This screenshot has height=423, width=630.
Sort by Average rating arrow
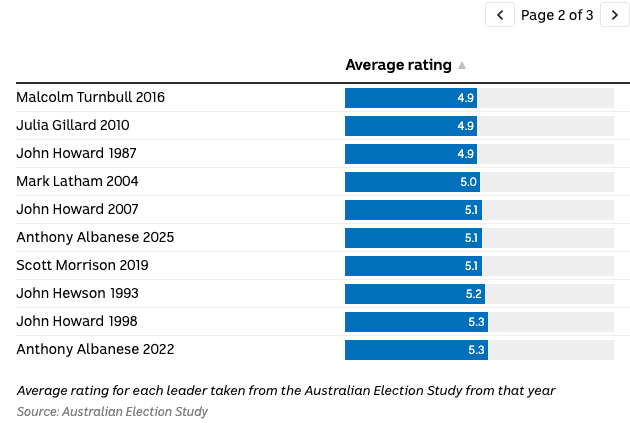[x=462, y=66]
